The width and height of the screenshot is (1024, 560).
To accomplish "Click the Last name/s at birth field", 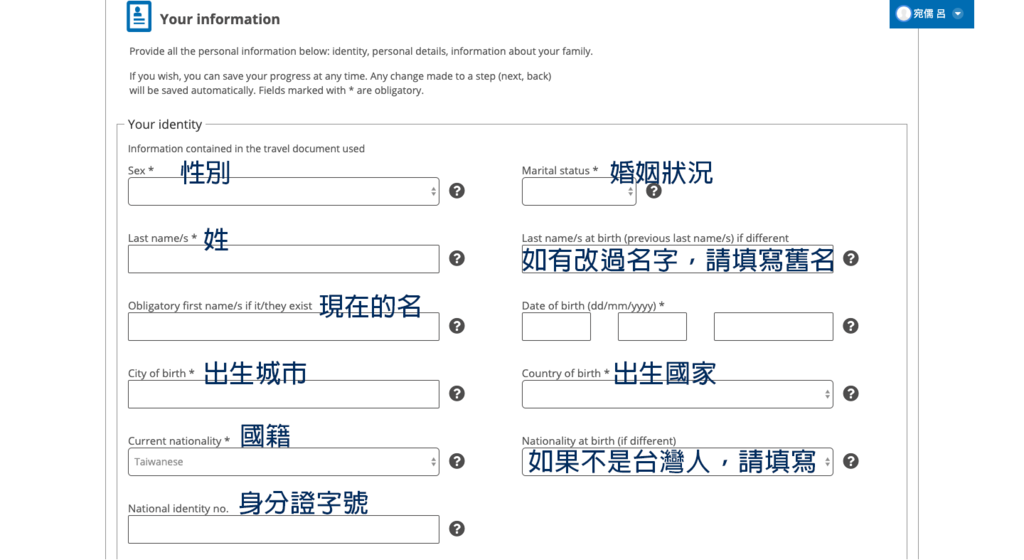I will tap(677, 259).
